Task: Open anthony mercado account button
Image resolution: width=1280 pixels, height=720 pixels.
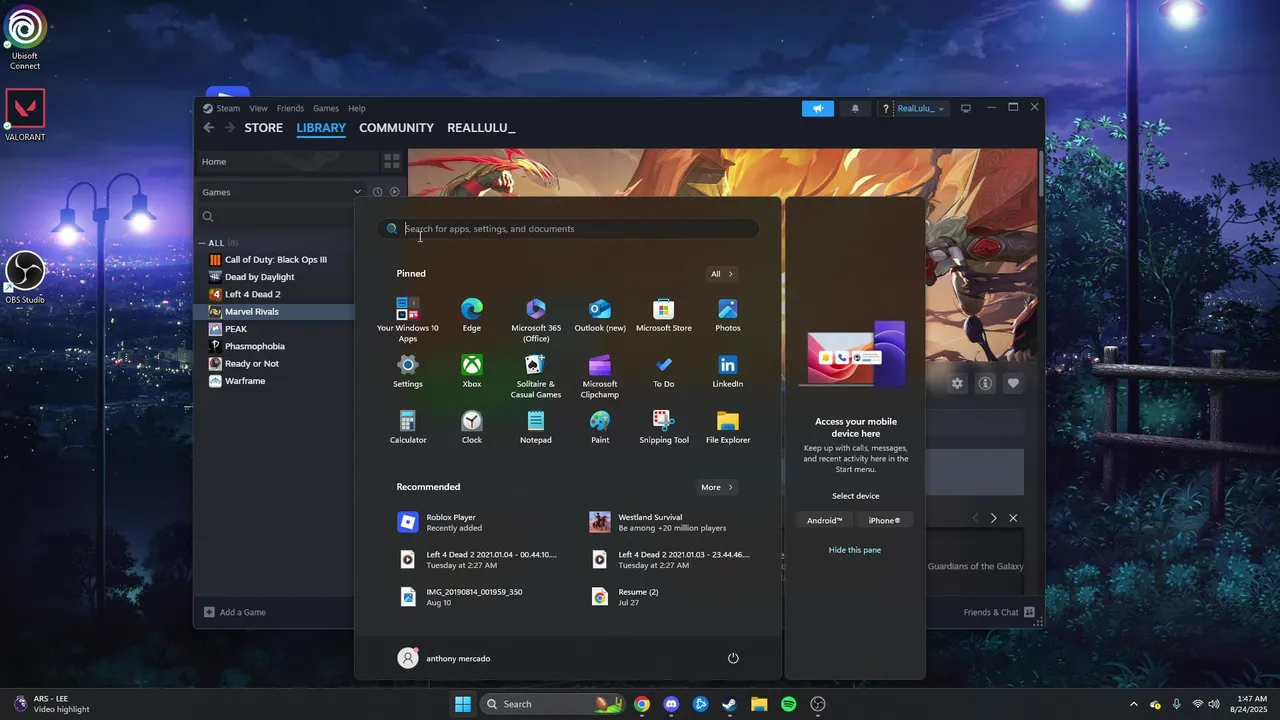Action: pos(445,658)
